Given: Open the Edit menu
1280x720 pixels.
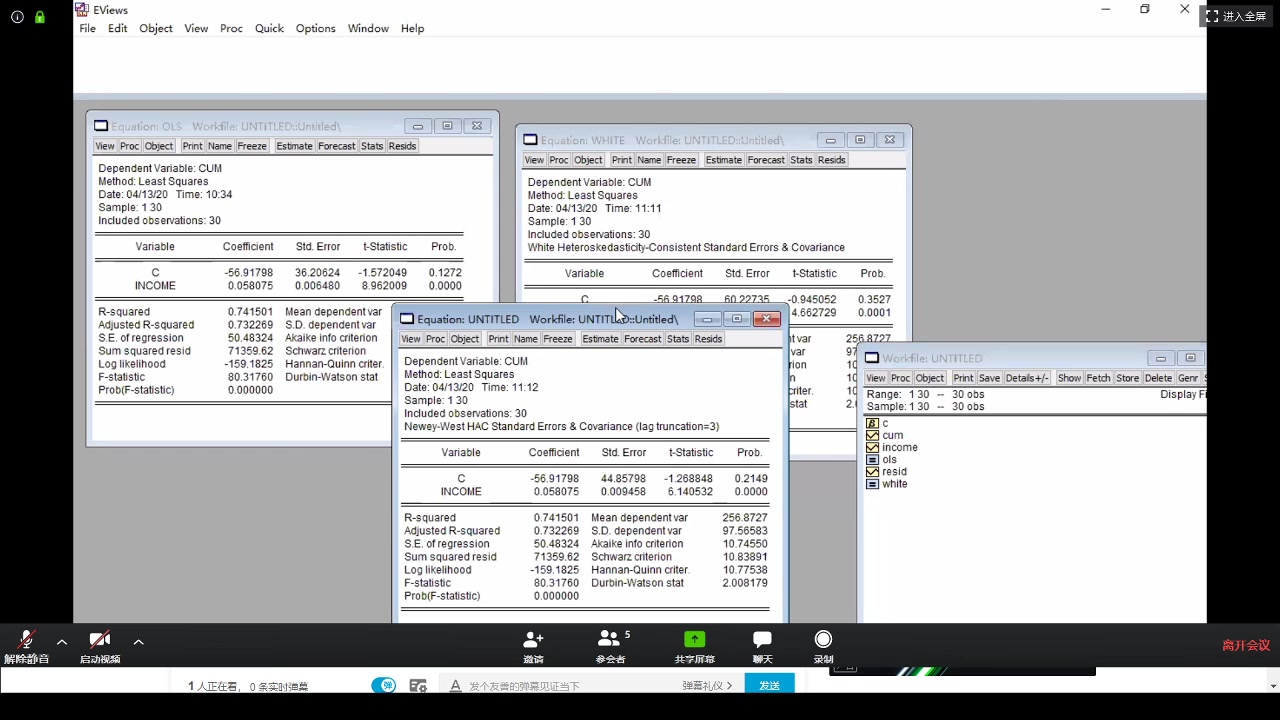Looking at the screenshot, I should click(x=118, y=28).
